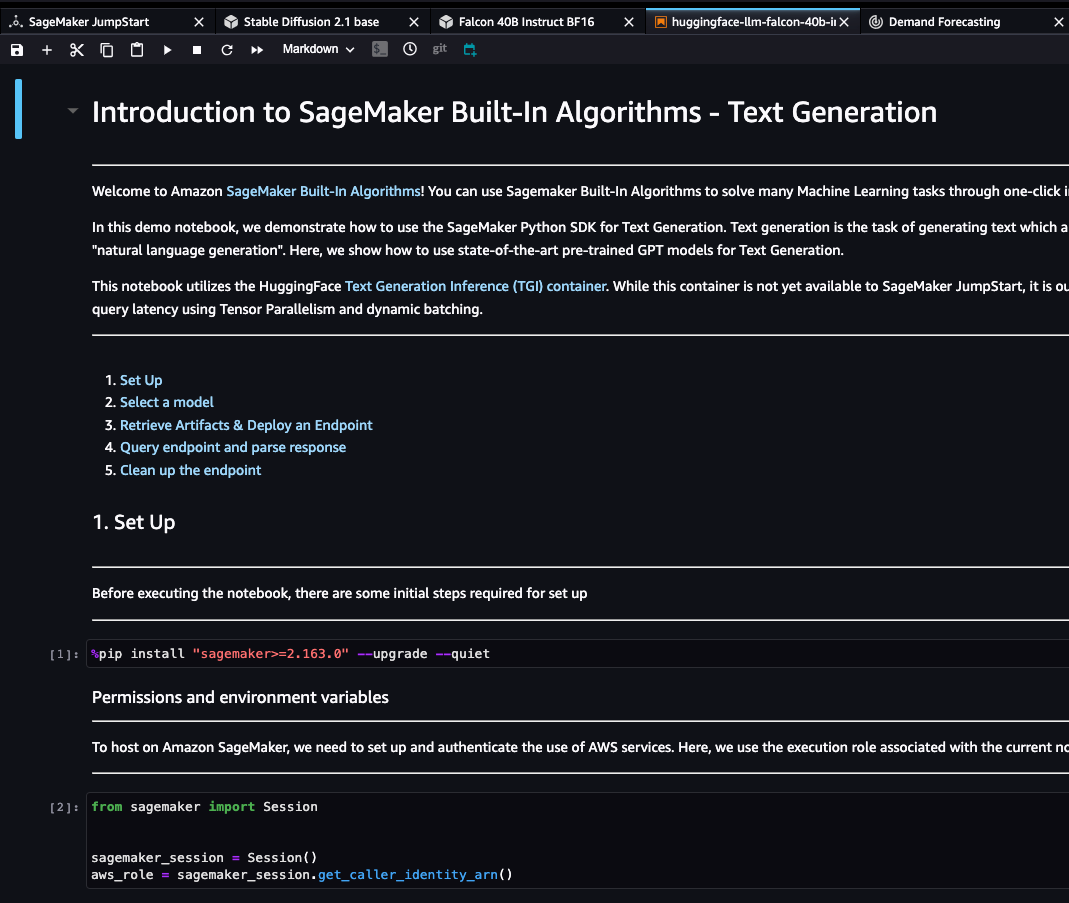Screen dimensions: 1069x903
Task: Switch to the SageMaker JumpStart tab
Action: pyautogui.click(x=89, y=22)
